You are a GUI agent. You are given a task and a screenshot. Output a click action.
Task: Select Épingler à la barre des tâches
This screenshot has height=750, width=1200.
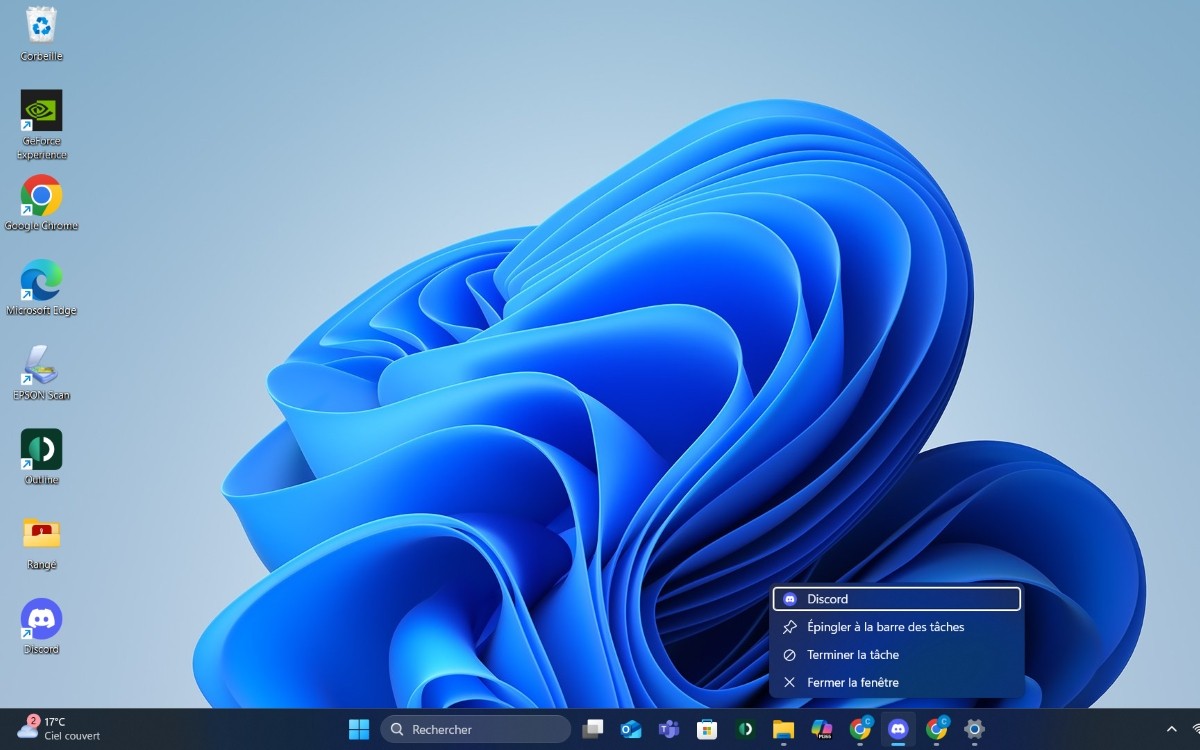click(x=886, y=627)
